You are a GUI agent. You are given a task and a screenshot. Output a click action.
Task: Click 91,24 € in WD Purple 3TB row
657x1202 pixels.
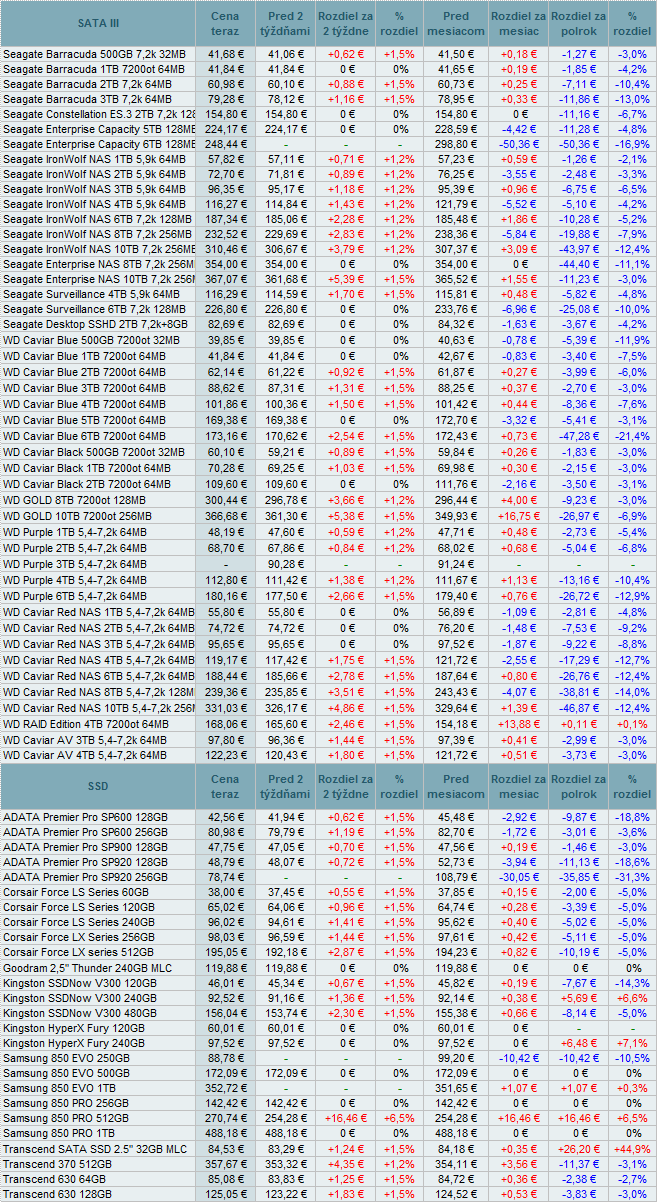pos(455,563)
